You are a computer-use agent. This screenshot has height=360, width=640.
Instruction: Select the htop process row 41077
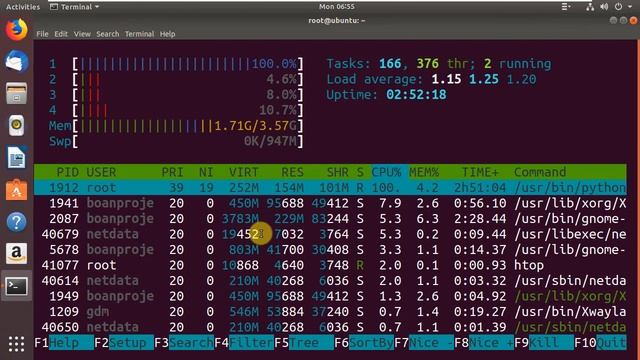330,265
